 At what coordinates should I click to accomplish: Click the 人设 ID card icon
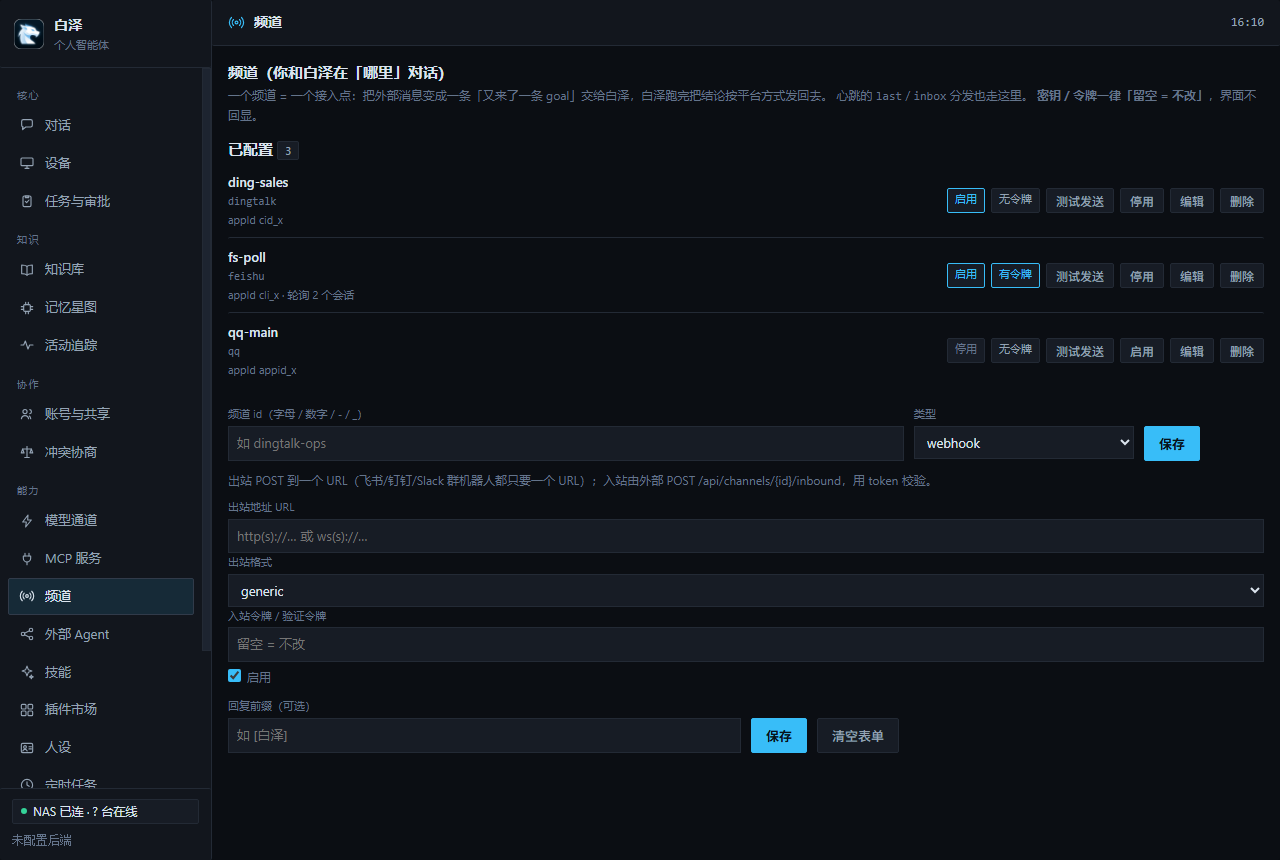(x=27, y=747)
